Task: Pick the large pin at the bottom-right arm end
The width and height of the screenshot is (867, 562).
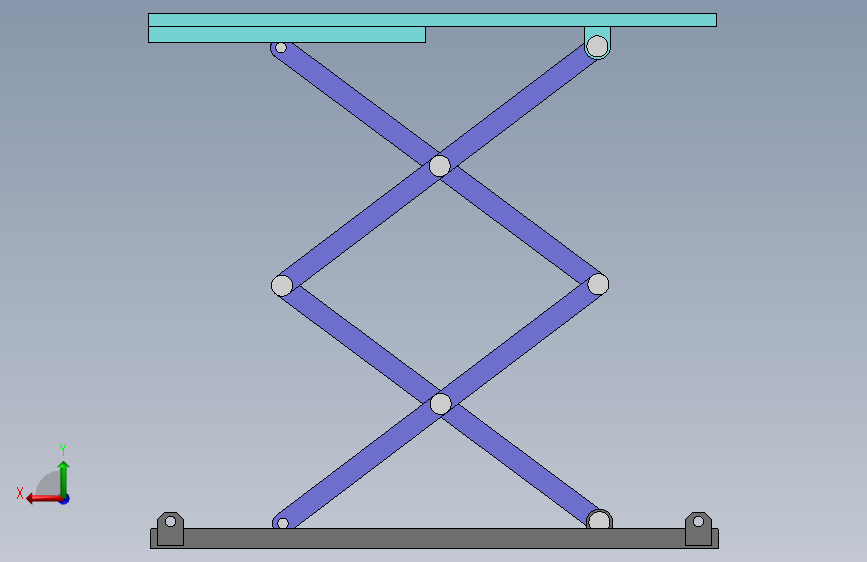Action: pos(599,521)
